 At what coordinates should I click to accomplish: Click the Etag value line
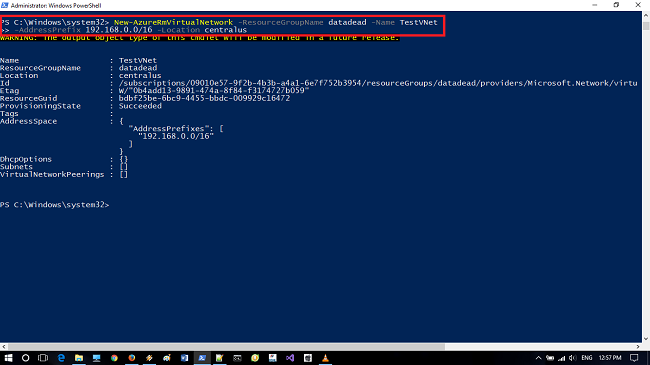click(214, 91)
